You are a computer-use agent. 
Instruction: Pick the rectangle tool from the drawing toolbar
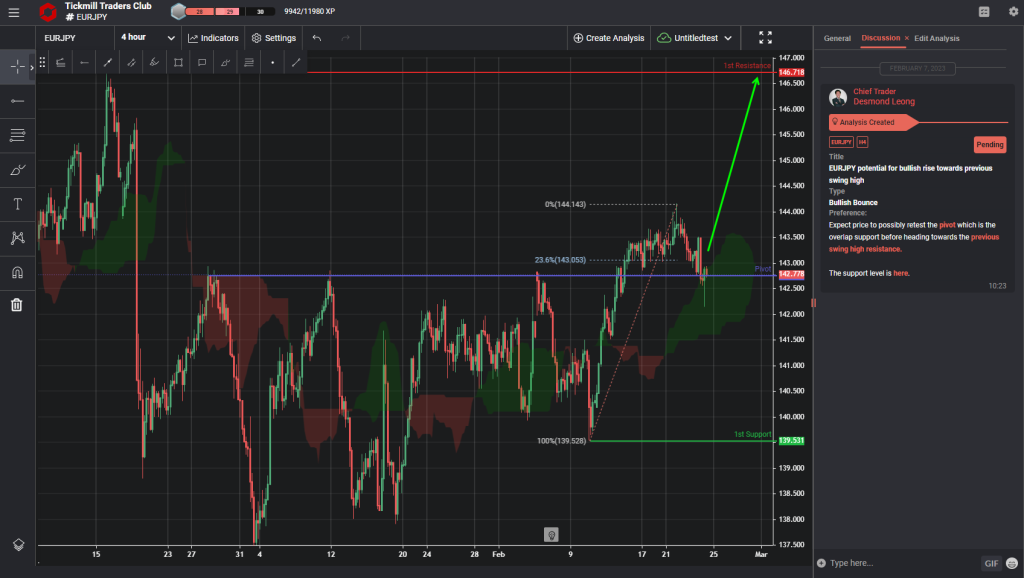(178, 62)
